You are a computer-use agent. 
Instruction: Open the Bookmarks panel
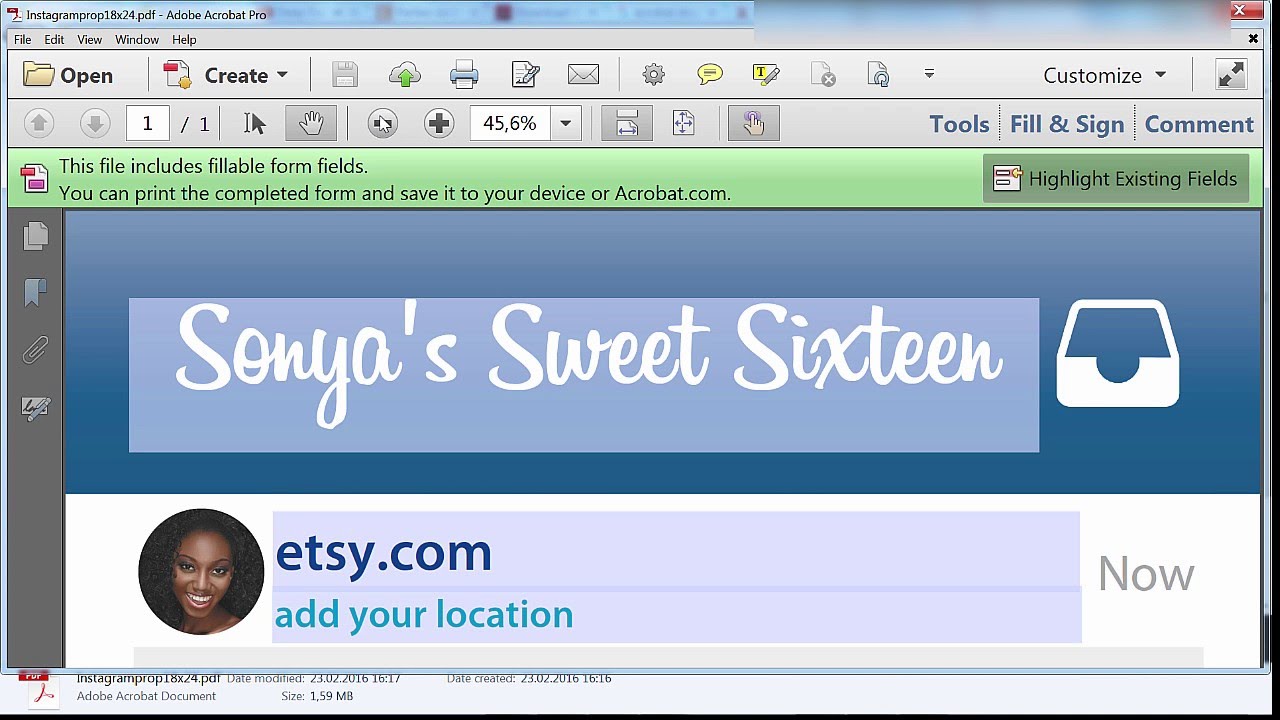tap(35, 292)
